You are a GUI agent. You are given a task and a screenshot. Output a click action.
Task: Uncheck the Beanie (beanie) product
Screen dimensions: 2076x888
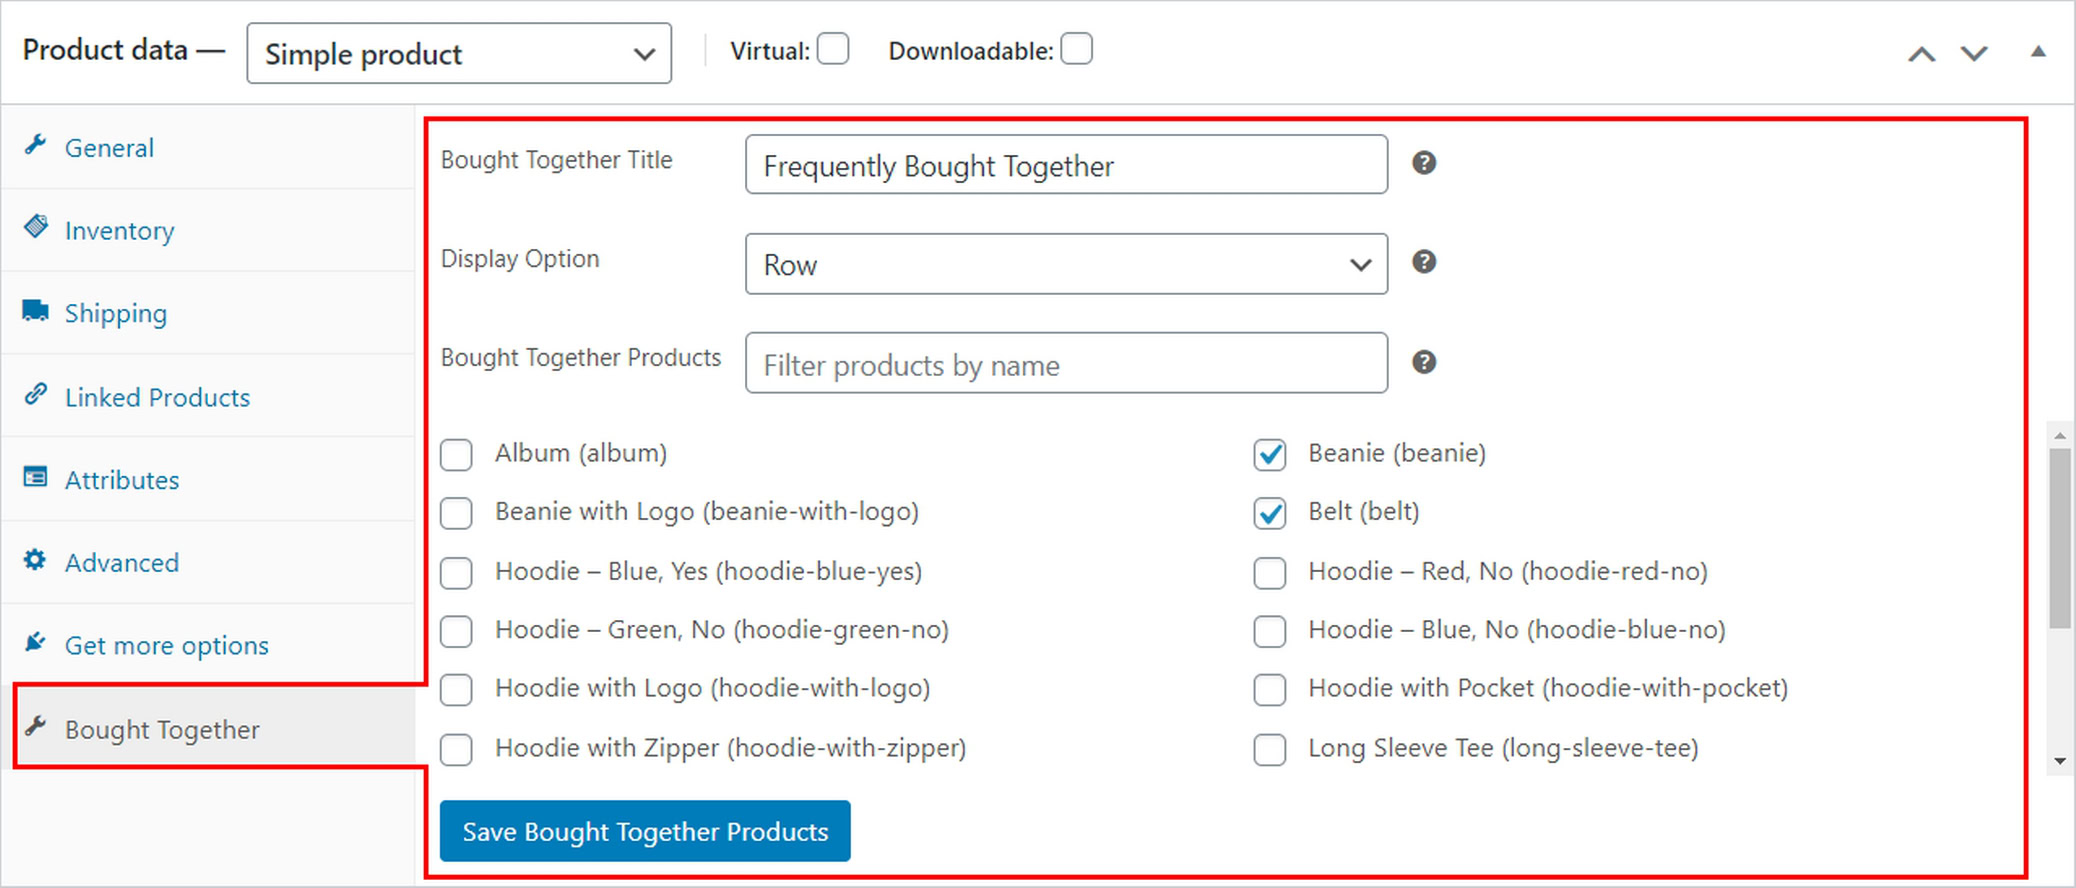1270,455
